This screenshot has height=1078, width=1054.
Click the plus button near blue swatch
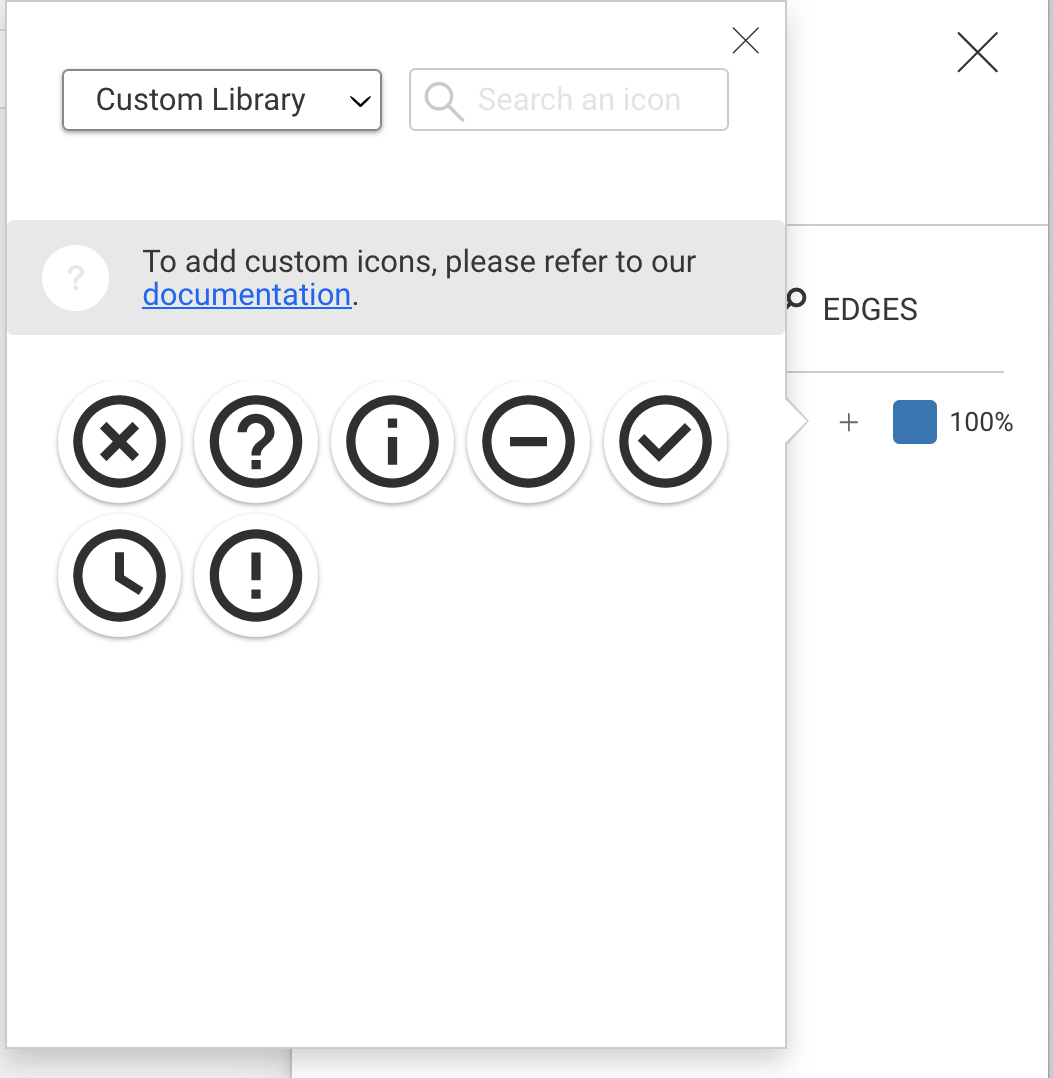849,422
